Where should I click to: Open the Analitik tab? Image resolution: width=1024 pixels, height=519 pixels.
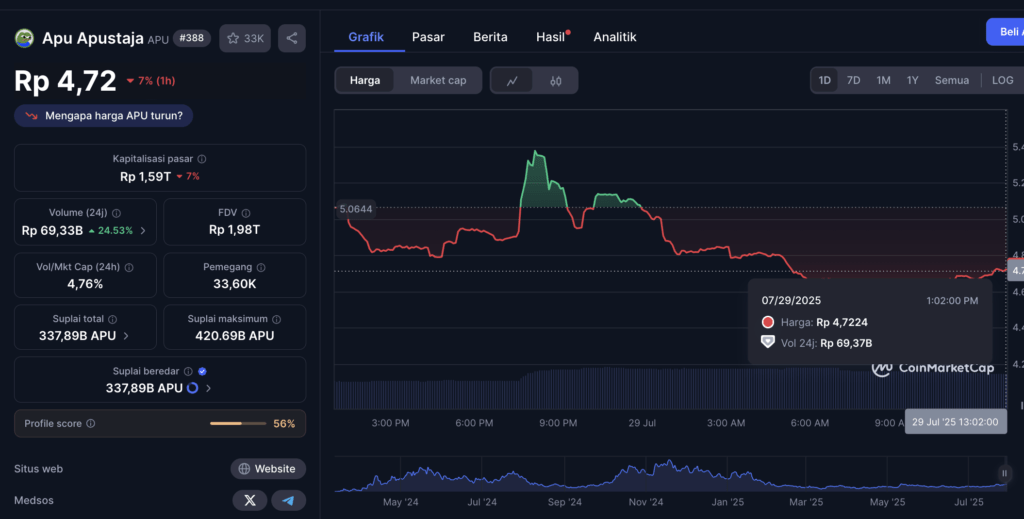(x=615, y=37)
